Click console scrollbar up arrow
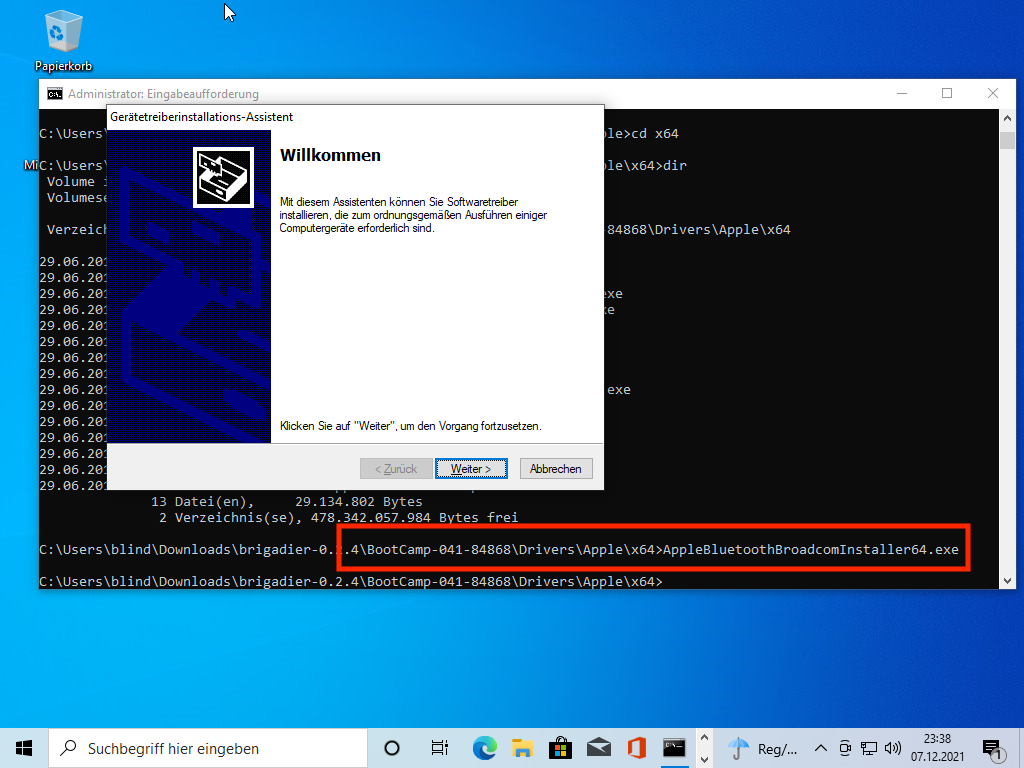Image resolution: width=1024 pixels, height=768 pixels. 1007,118
